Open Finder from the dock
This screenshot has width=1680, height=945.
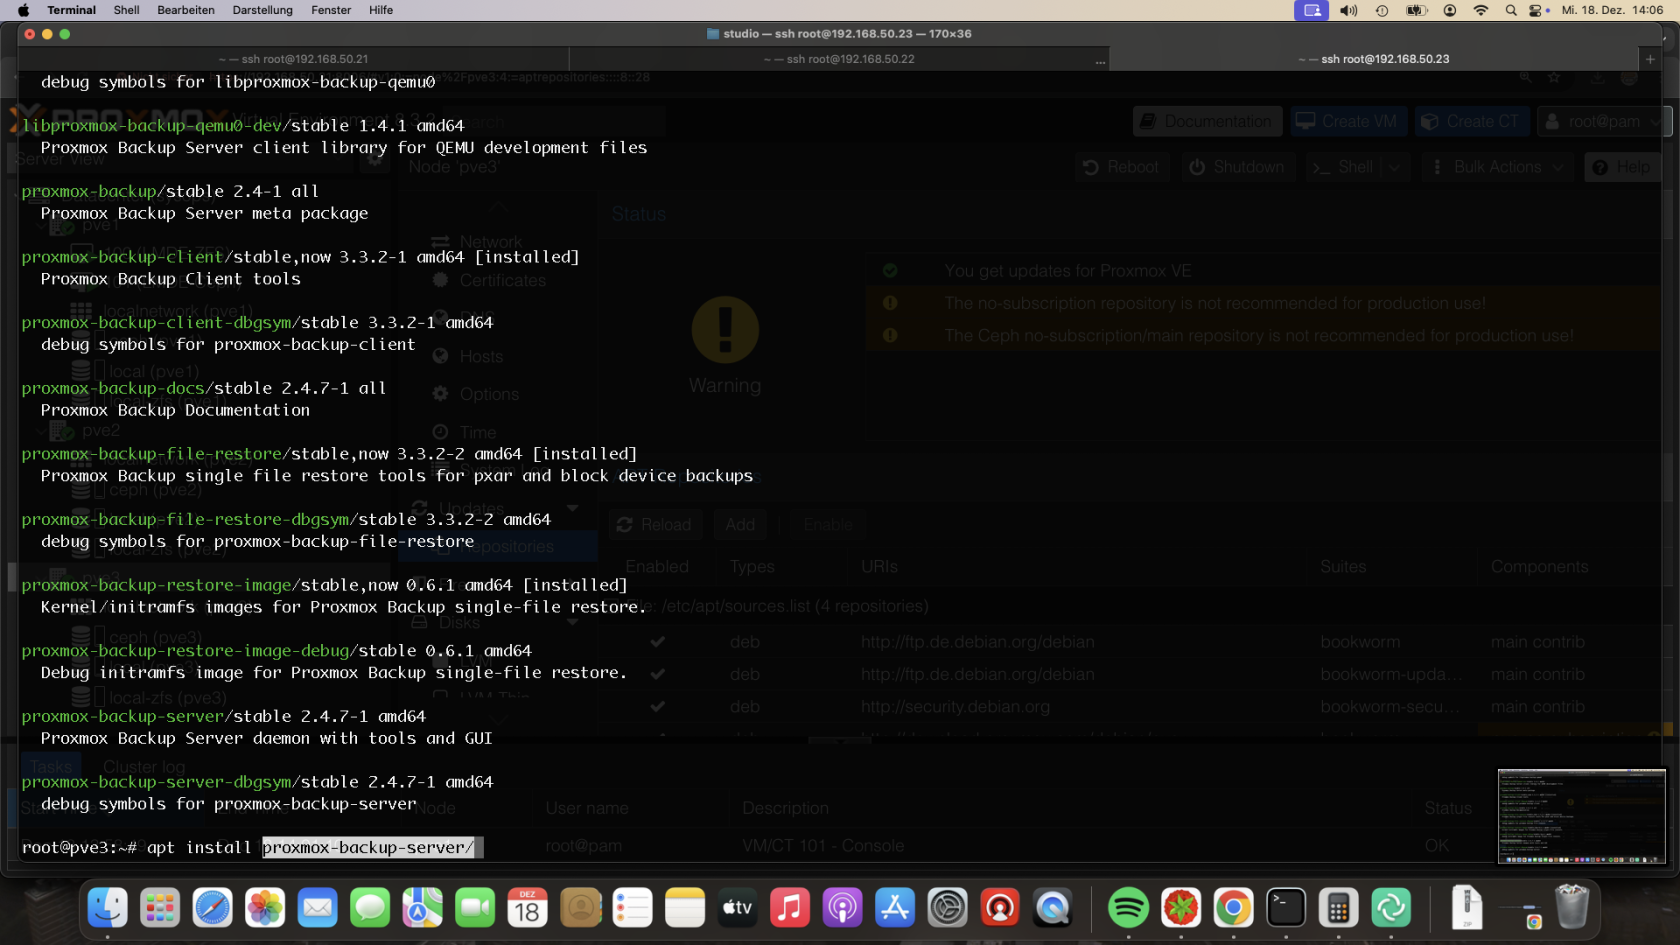[x=107, y=908]
